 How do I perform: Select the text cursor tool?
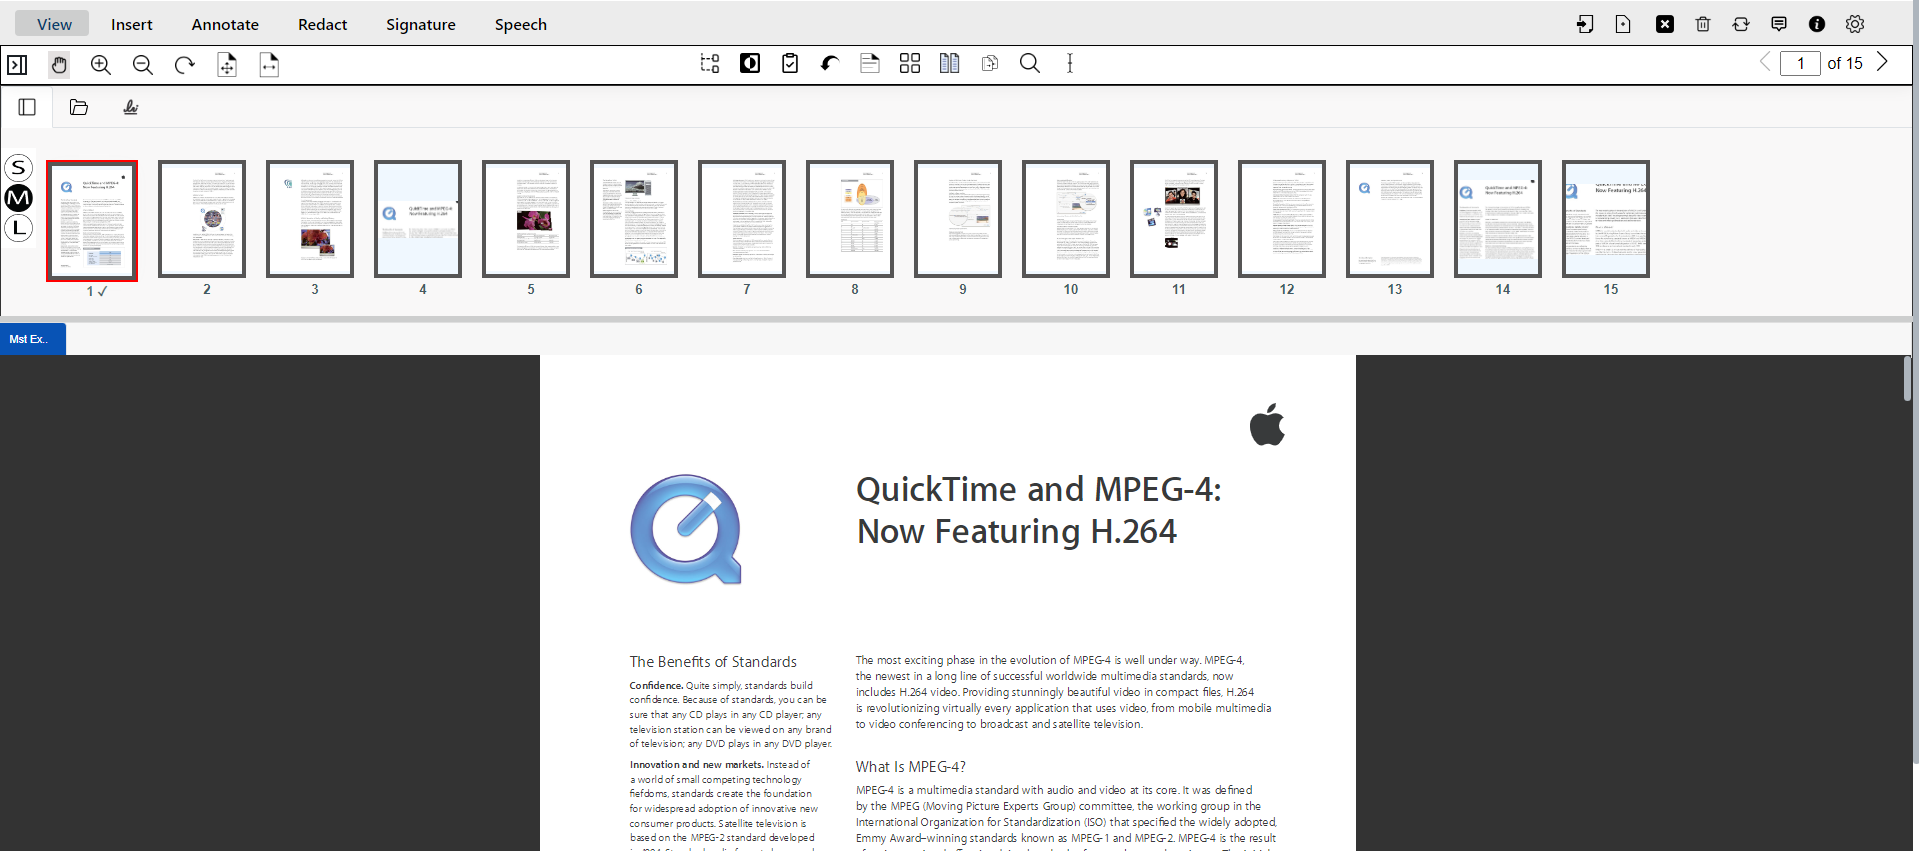[x=1070, y=64]
